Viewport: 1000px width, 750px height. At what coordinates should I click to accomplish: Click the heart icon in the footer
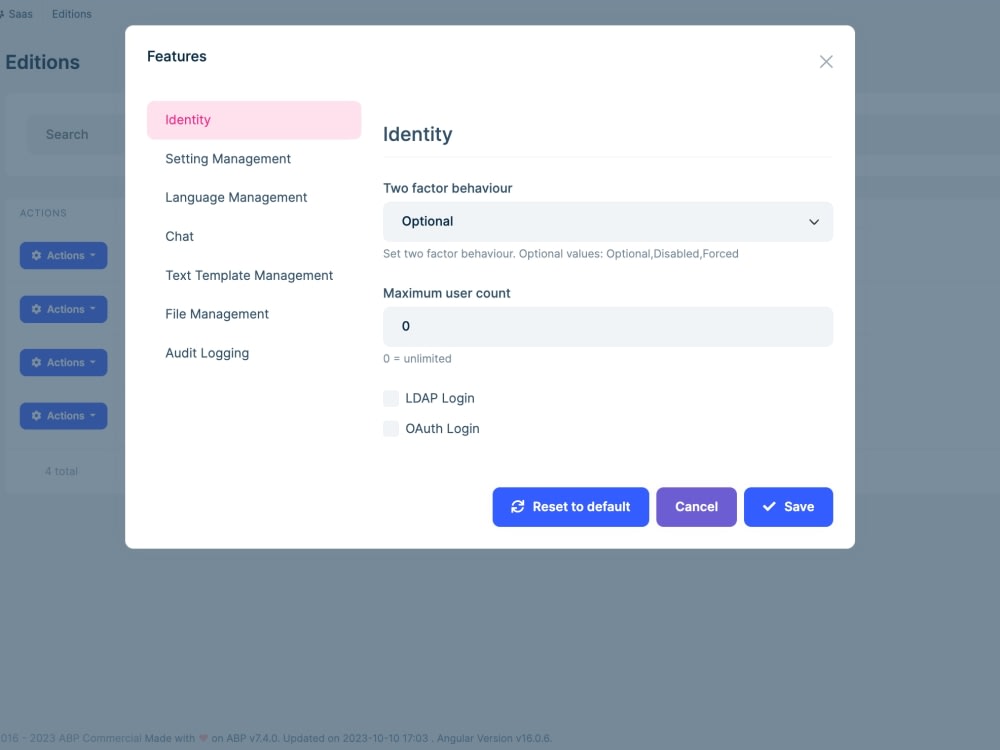tap(203, 738)
